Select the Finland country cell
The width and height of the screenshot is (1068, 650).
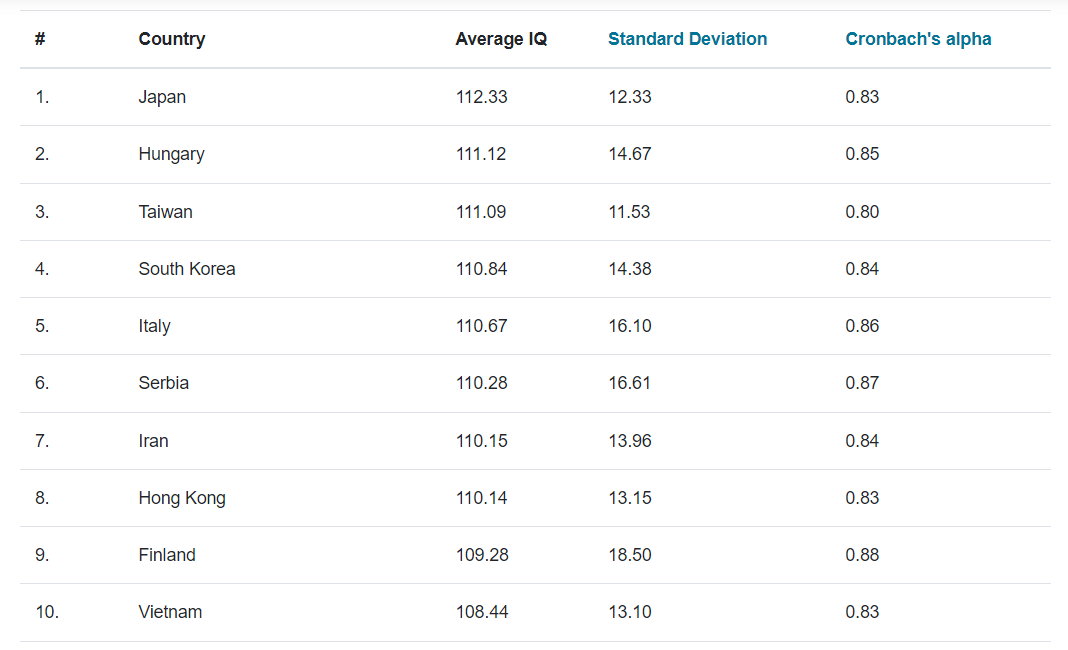click(167, 555)
